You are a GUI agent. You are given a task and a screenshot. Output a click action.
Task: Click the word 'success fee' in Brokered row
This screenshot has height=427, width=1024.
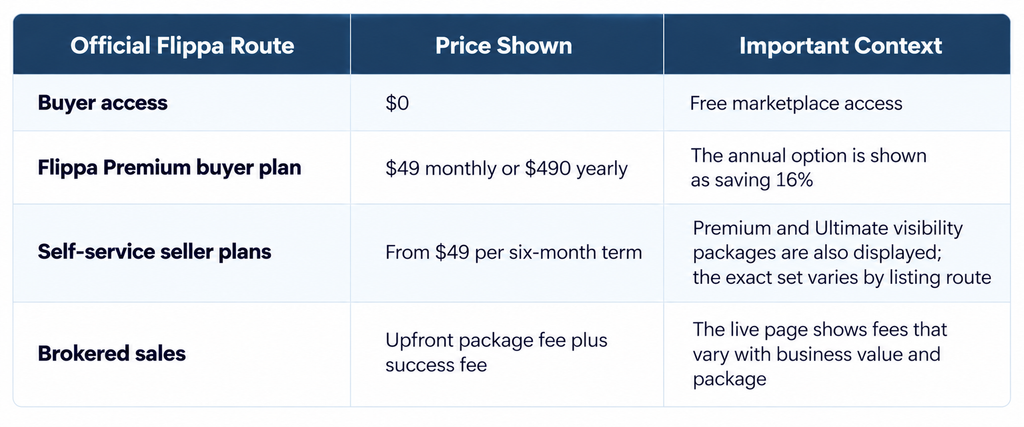(436, 365)
